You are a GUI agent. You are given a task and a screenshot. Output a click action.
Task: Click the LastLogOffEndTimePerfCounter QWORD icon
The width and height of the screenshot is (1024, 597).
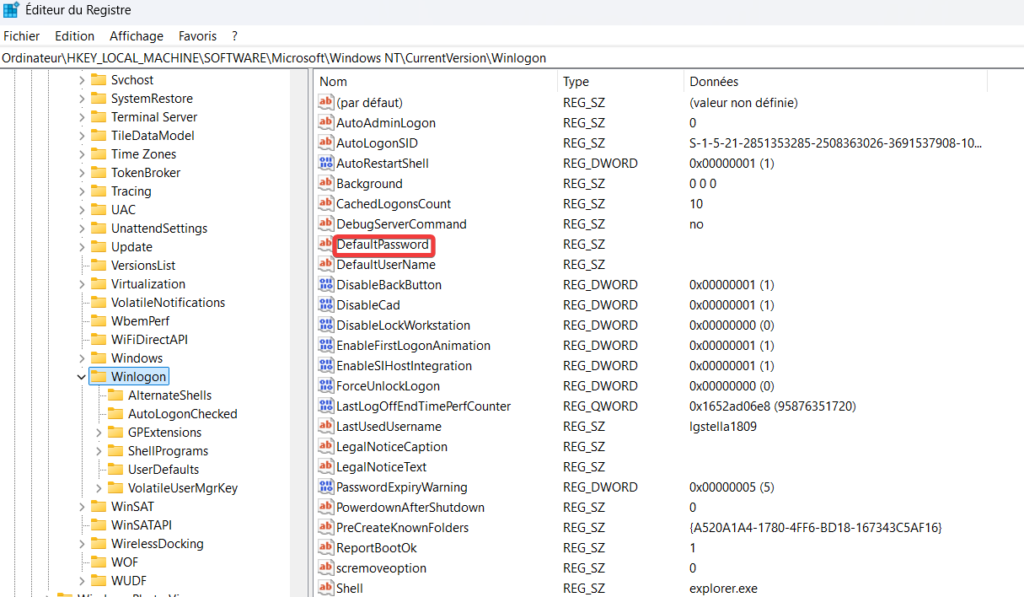click(325, 406)
